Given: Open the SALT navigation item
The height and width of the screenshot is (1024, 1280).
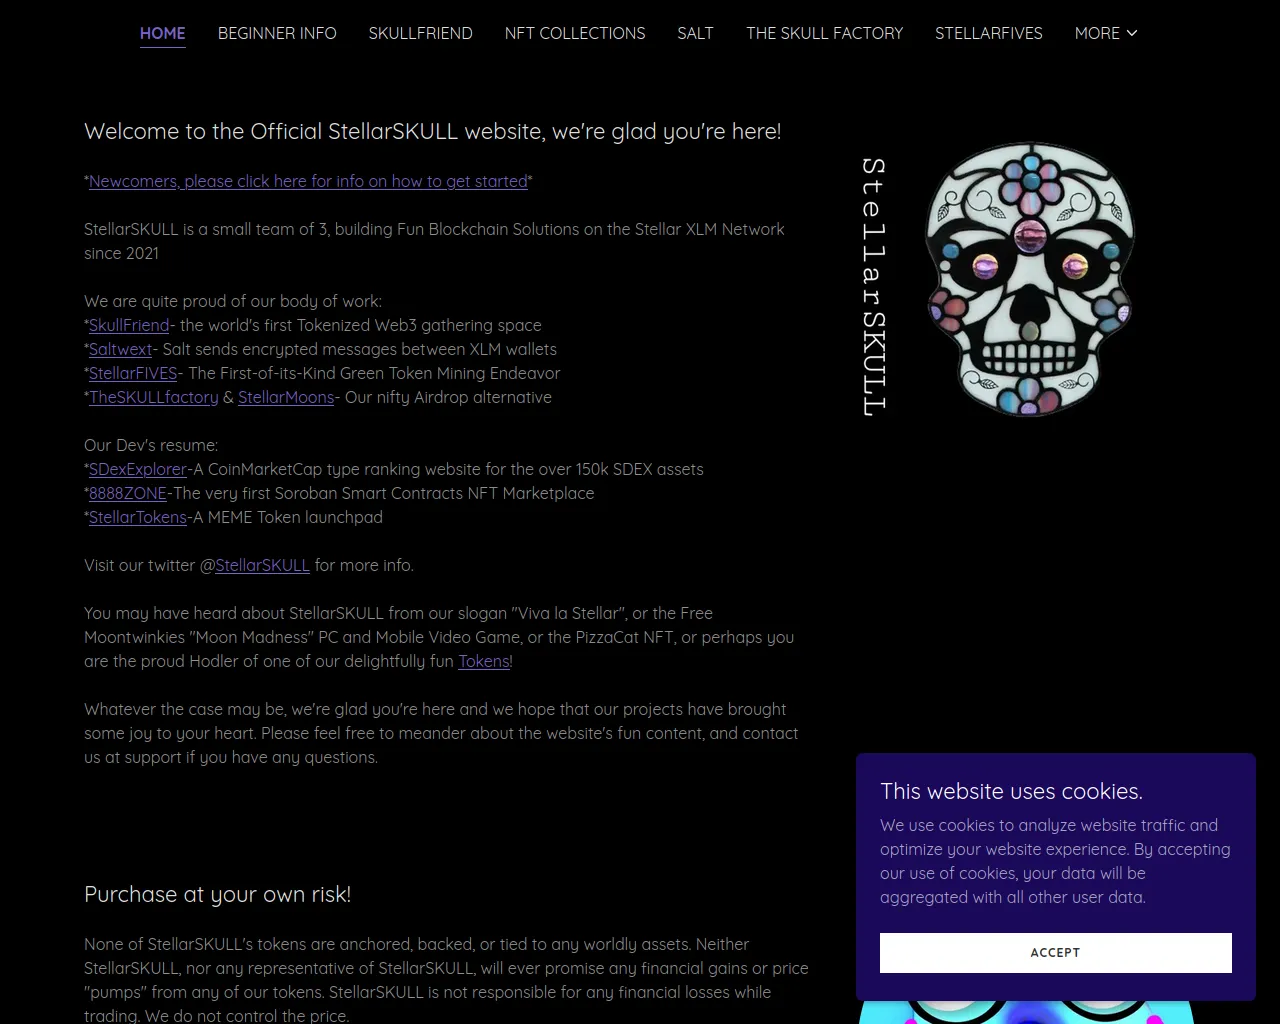Looking at the screenshot, I should point(695,33).
